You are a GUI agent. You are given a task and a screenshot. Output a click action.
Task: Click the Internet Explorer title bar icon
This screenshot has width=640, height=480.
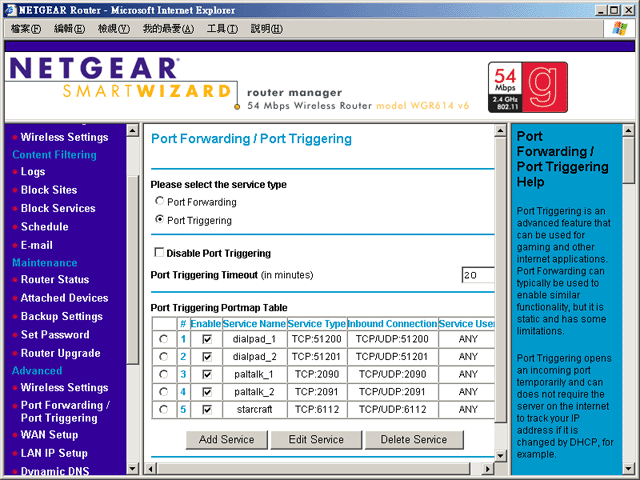coord(11,10)
